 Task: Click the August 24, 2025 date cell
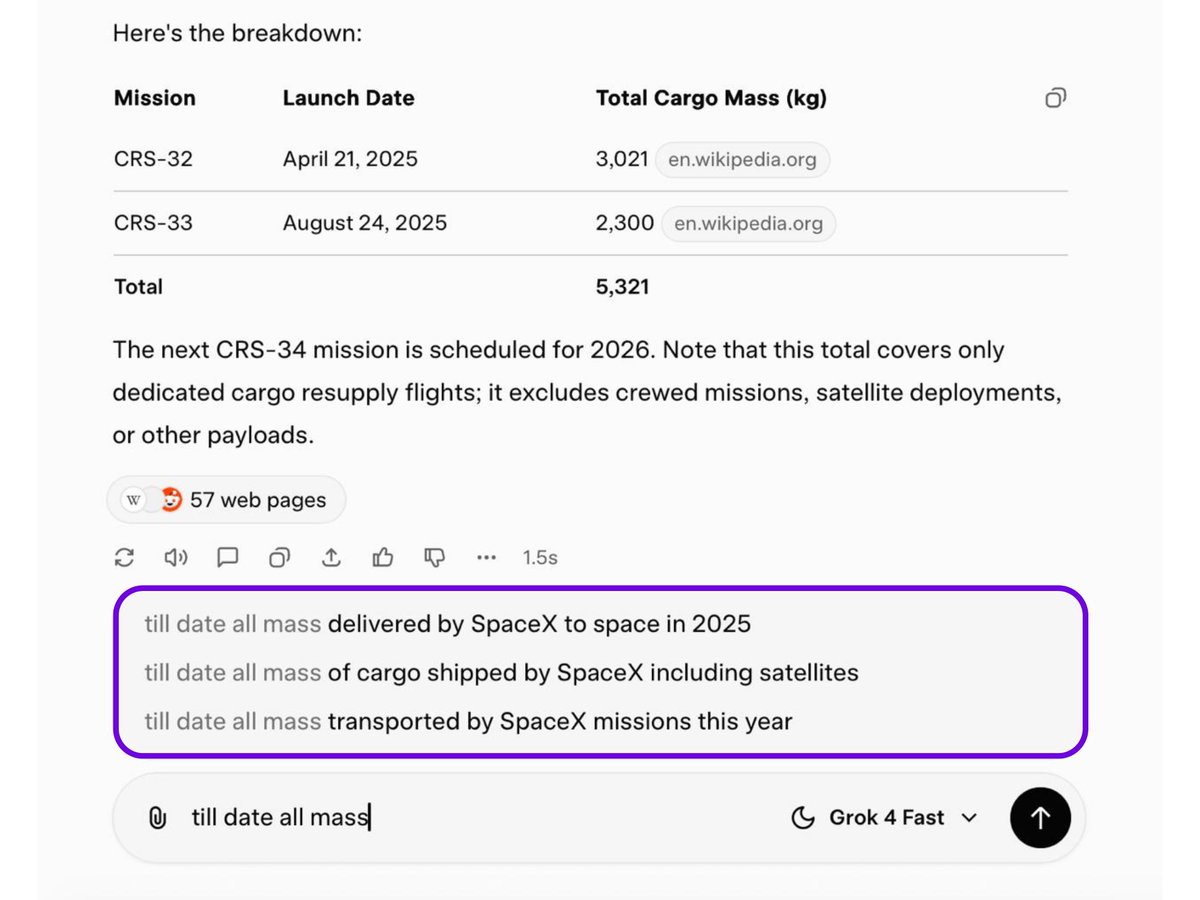[365, 223]
